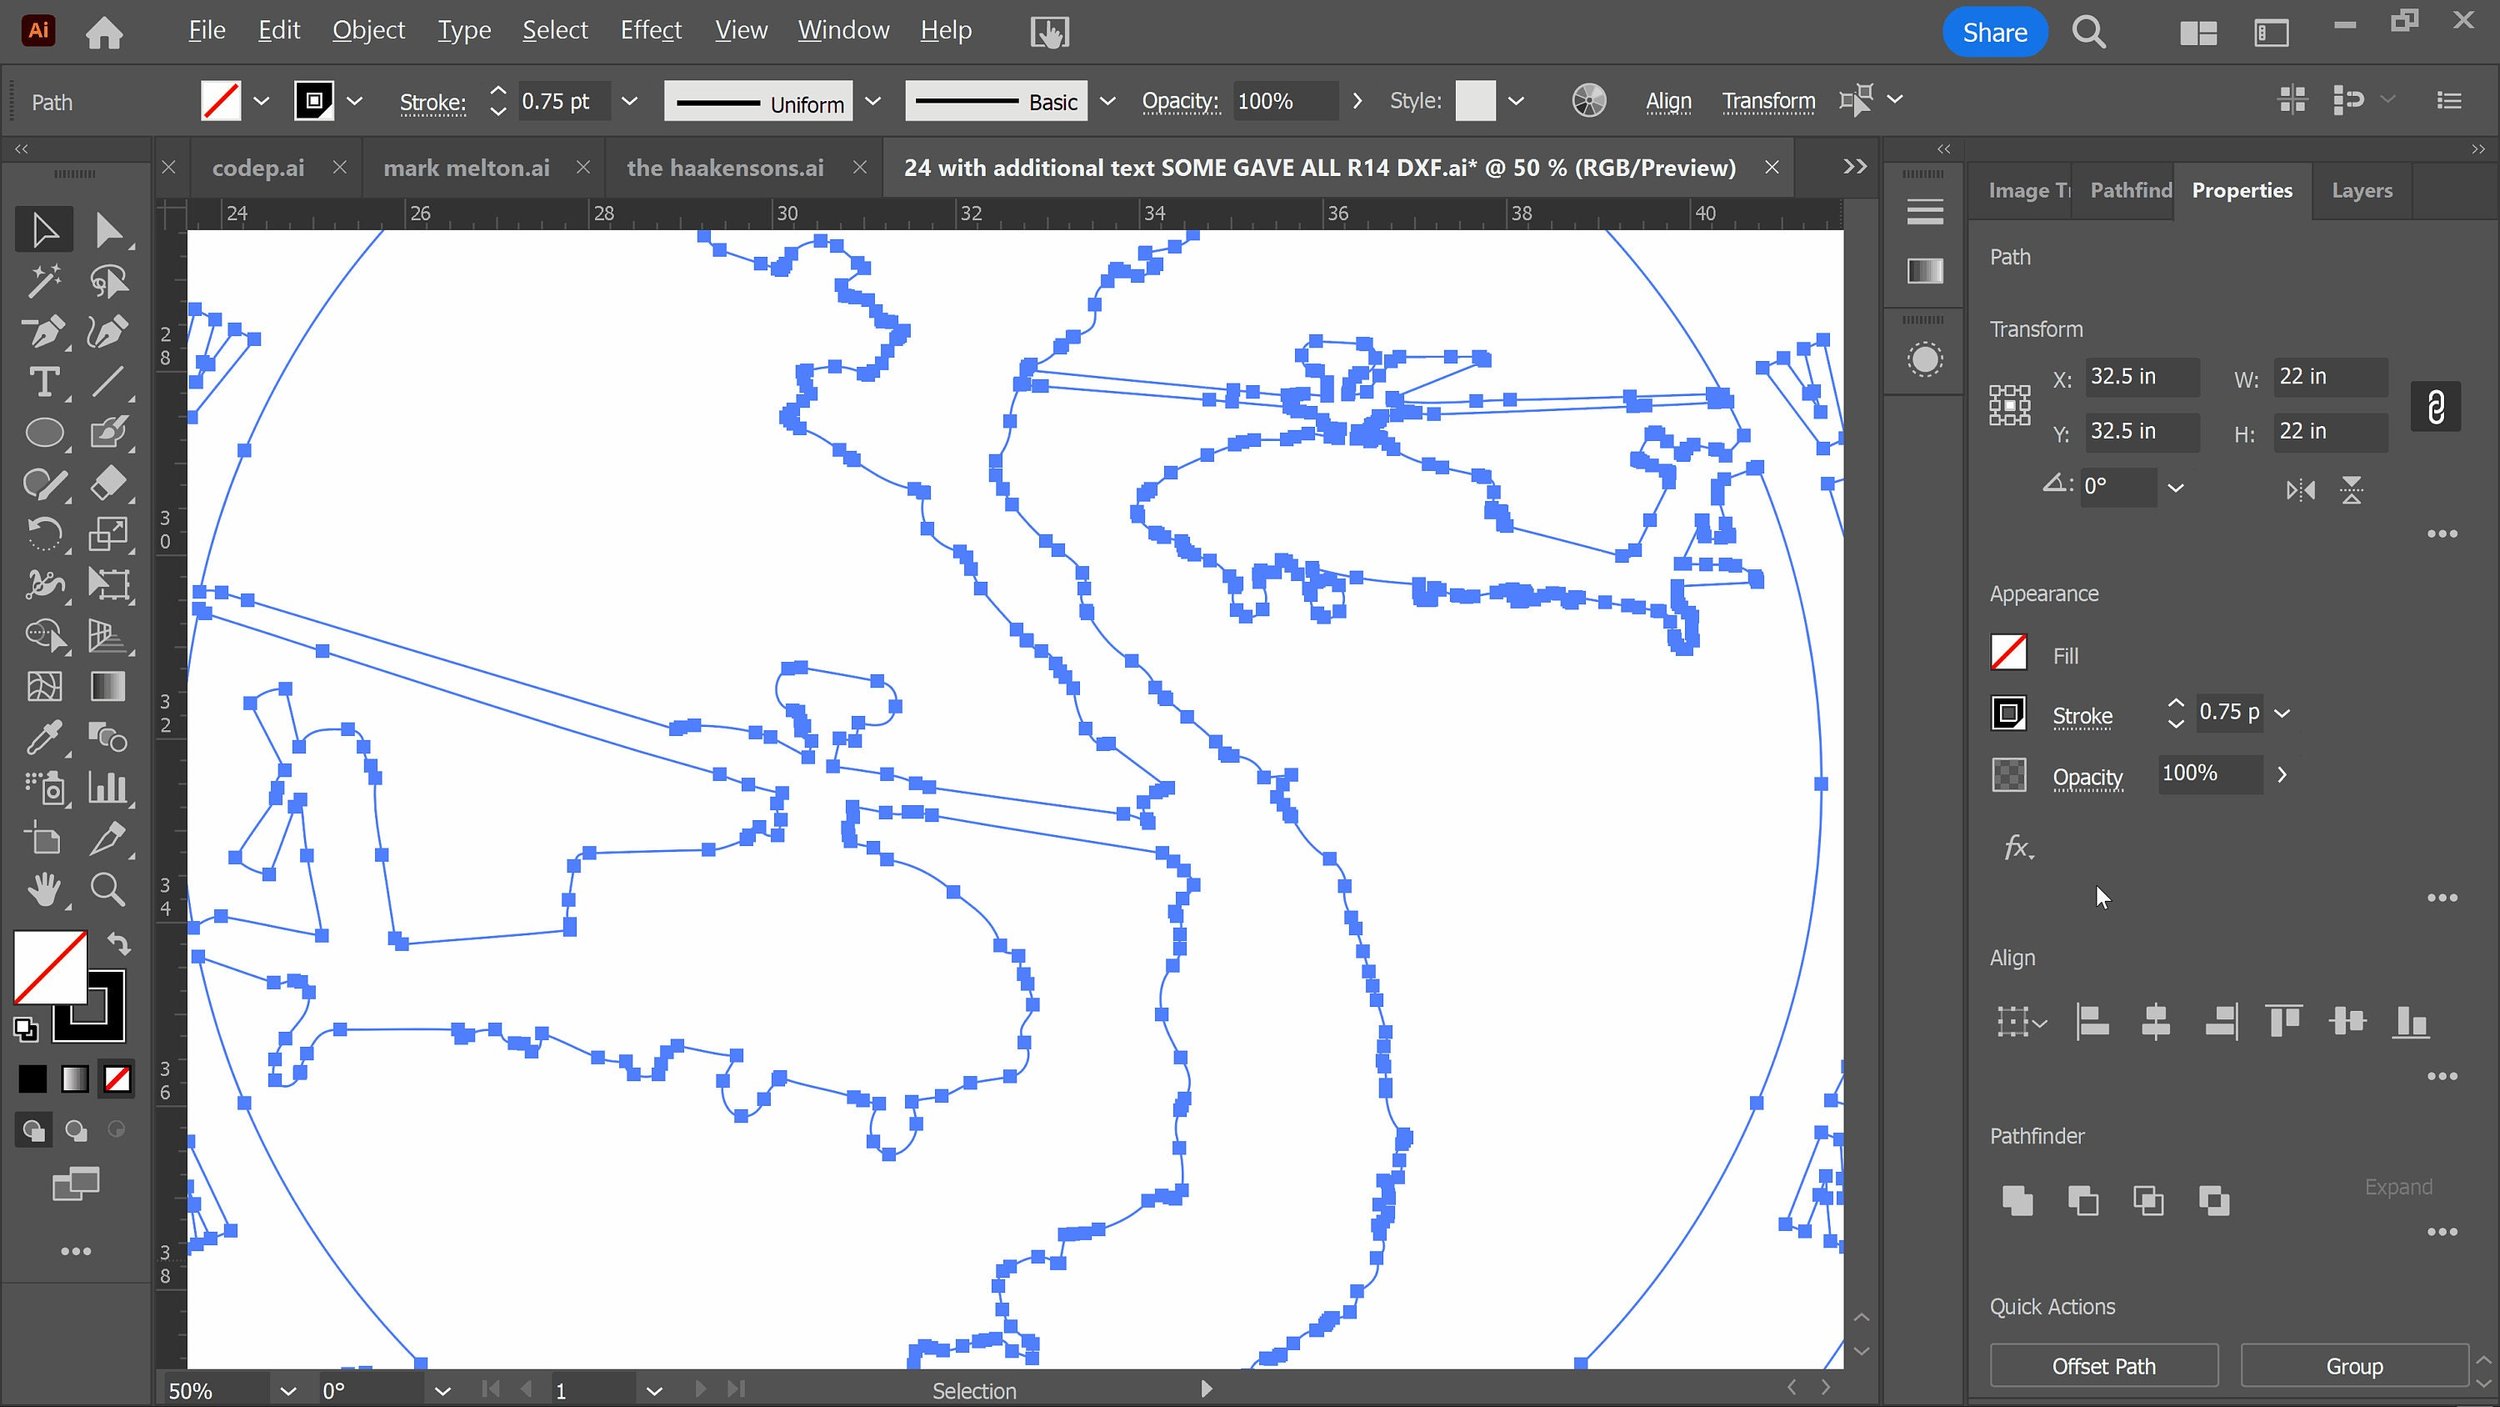
Task: Select the Eraser tool
Action: (x=108, y=484)
